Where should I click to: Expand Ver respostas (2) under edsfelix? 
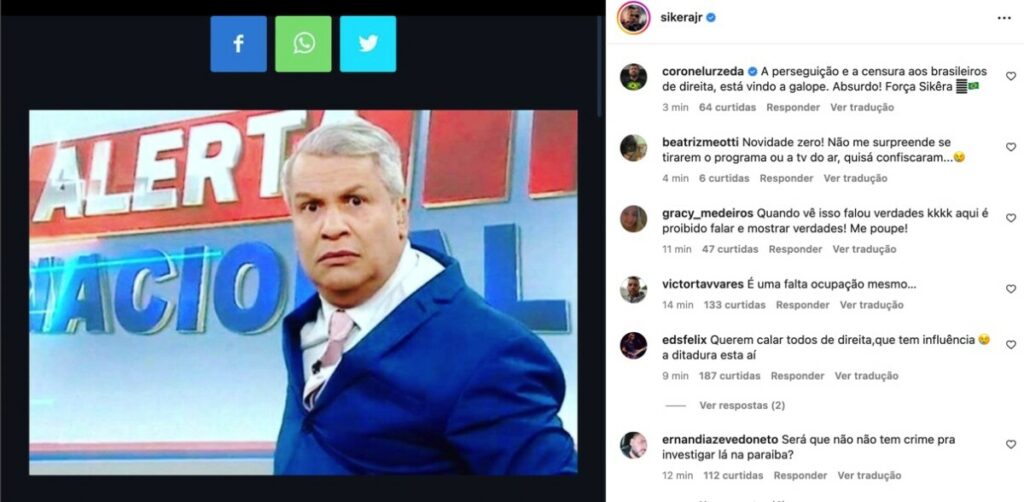[742, 405]
